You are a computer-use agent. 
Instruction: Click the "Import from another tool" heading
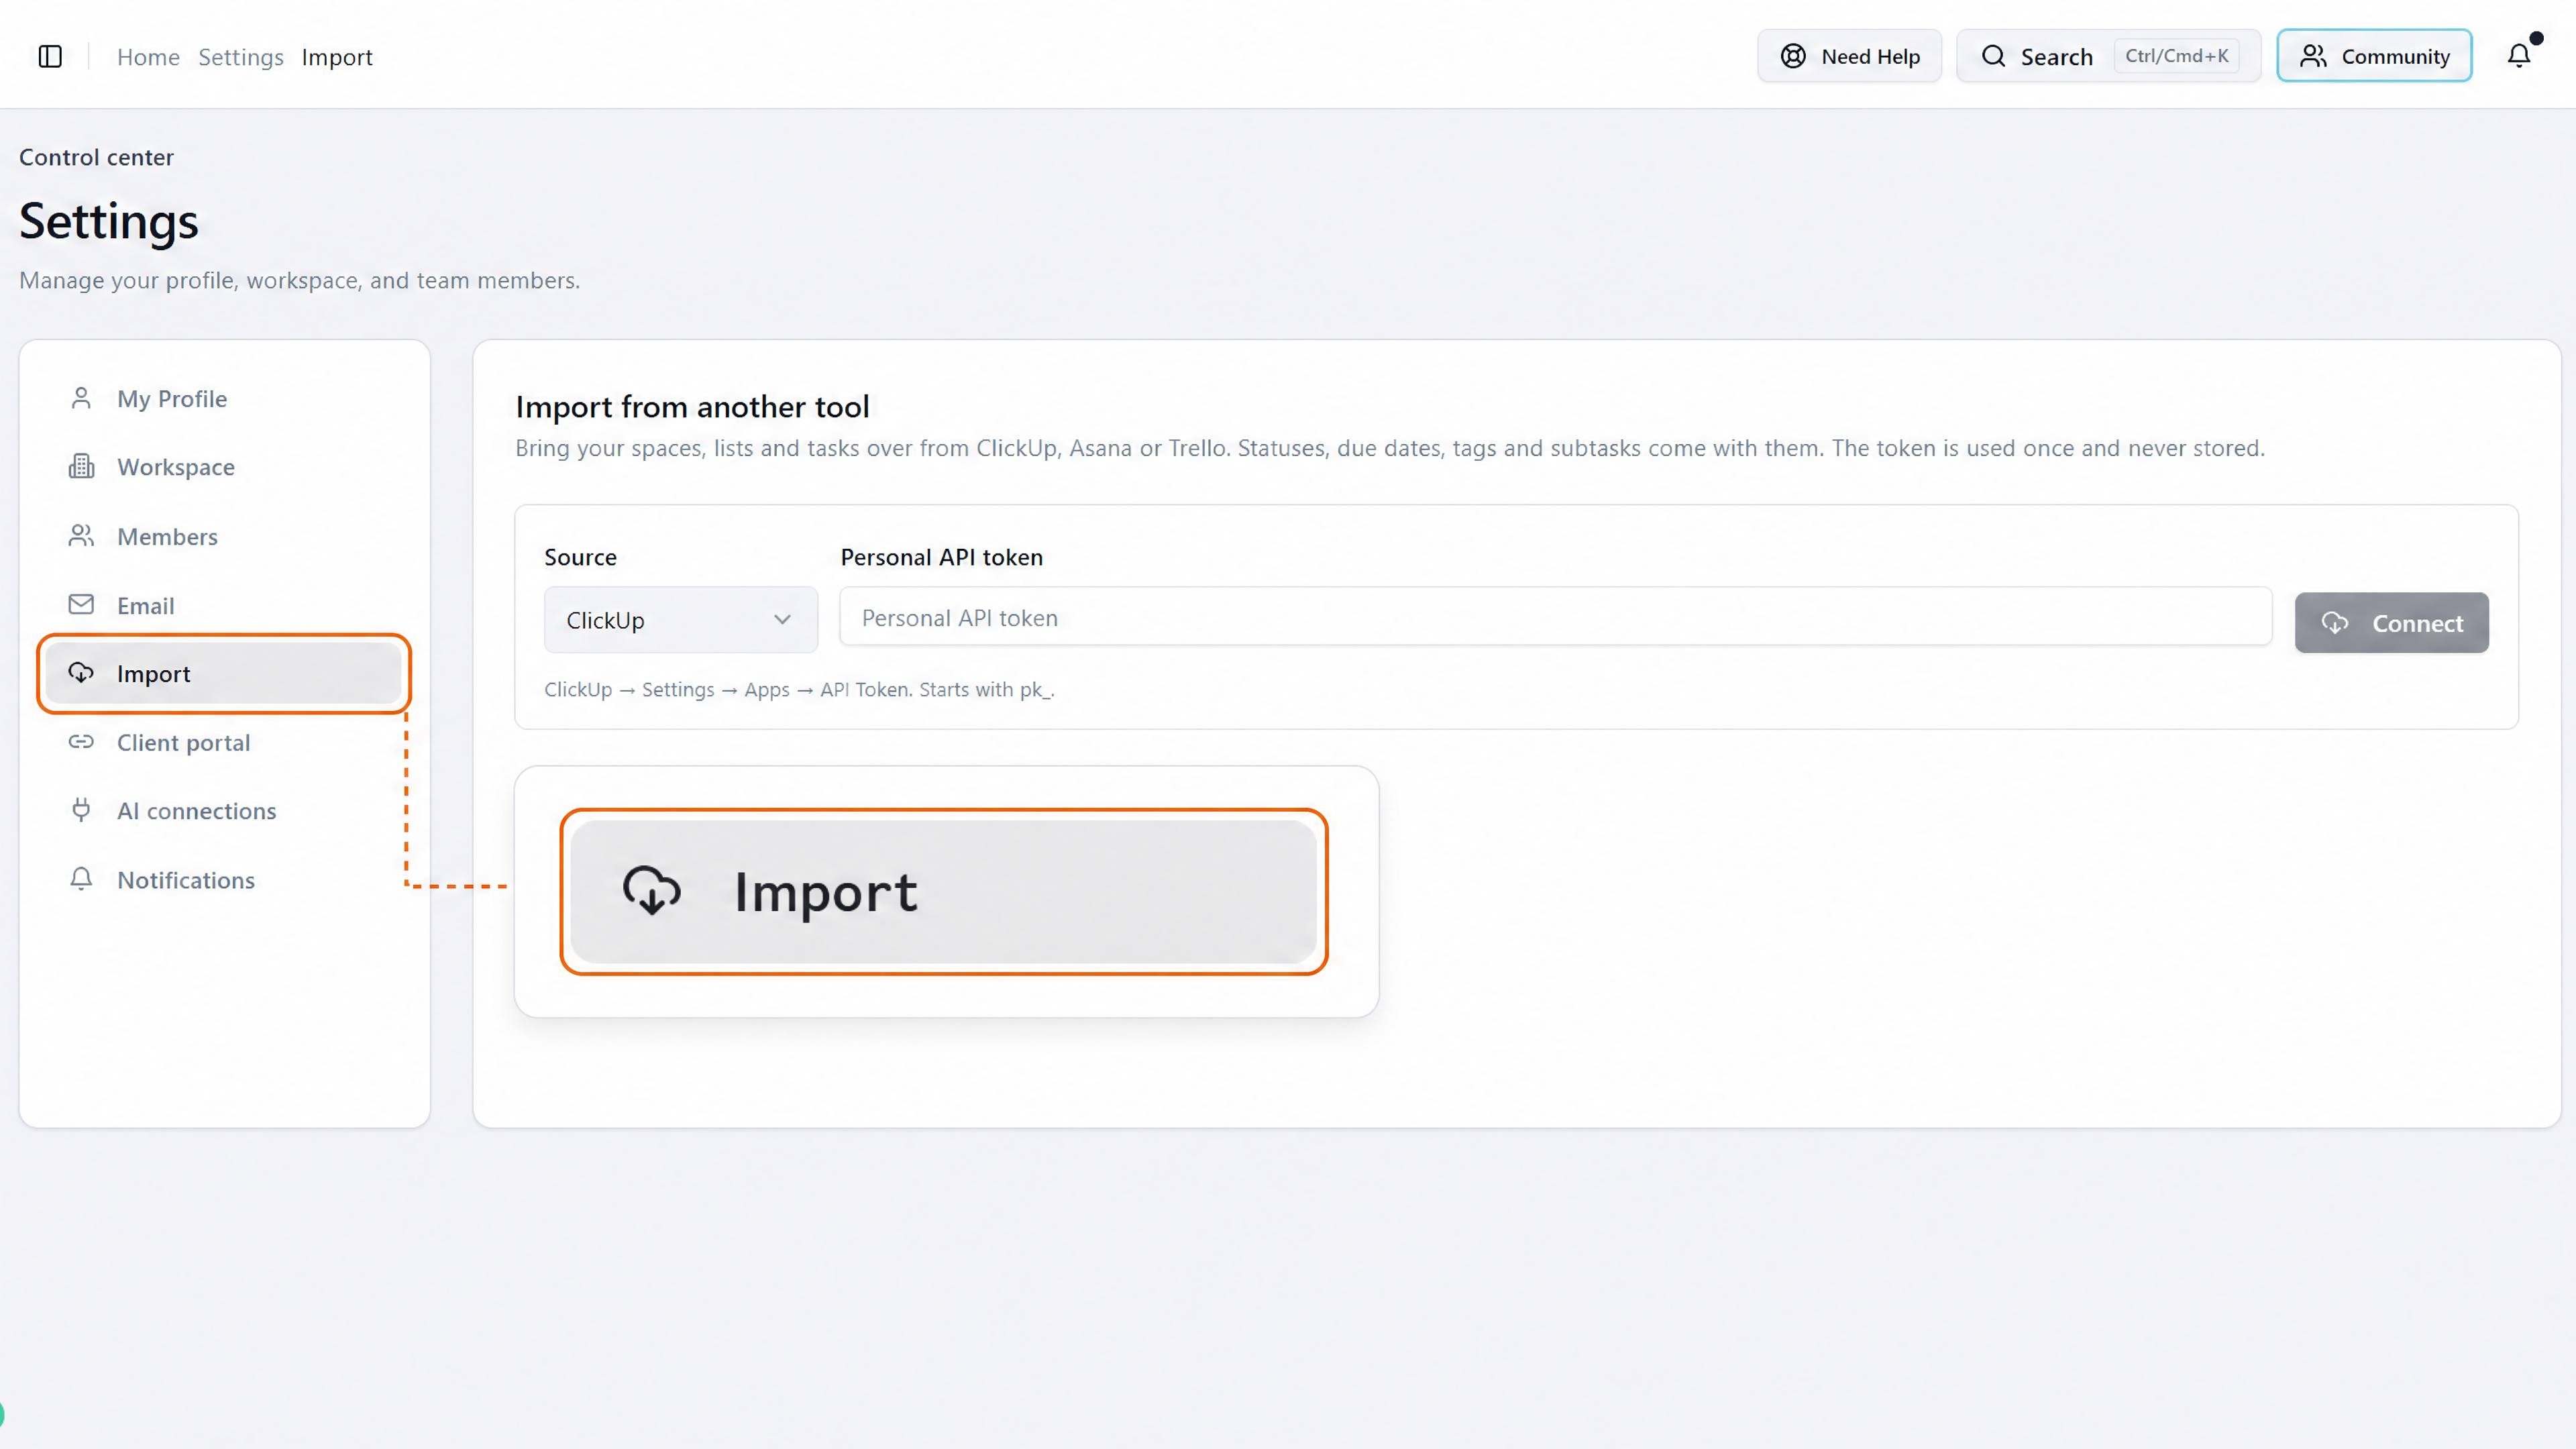coord(692,407)
